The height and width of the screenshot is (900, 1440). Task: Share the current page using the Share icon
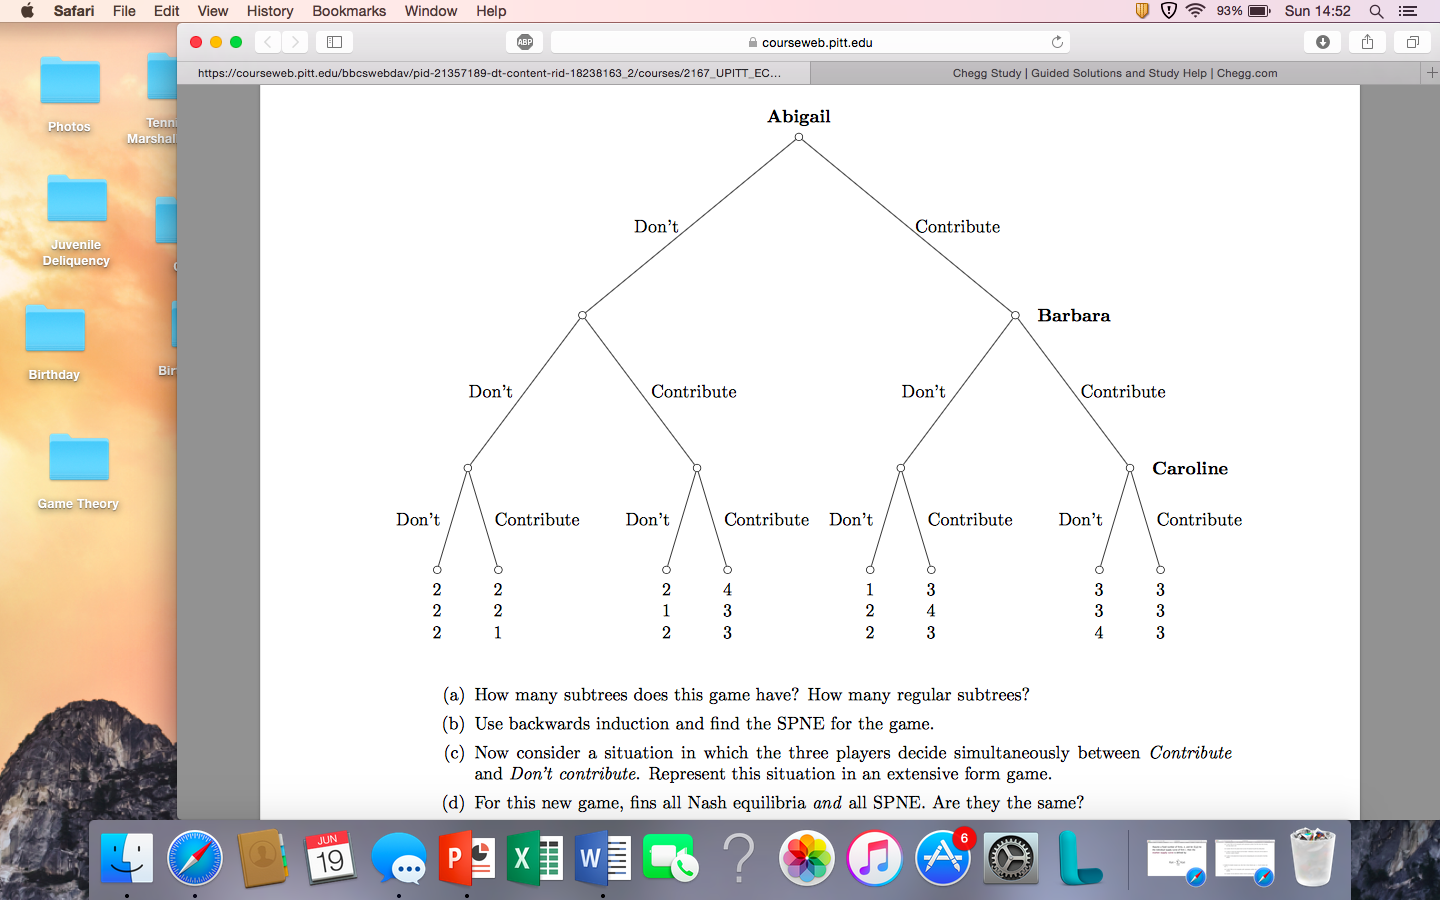coord(1367,42)
